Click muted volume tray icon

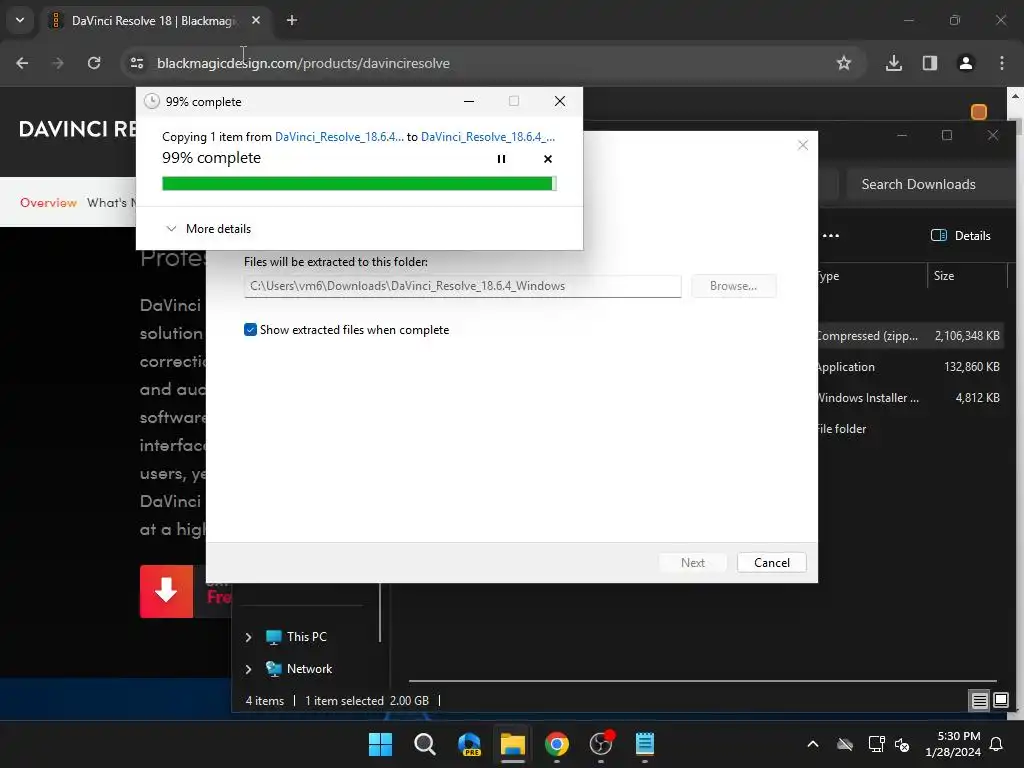[903, 744]
